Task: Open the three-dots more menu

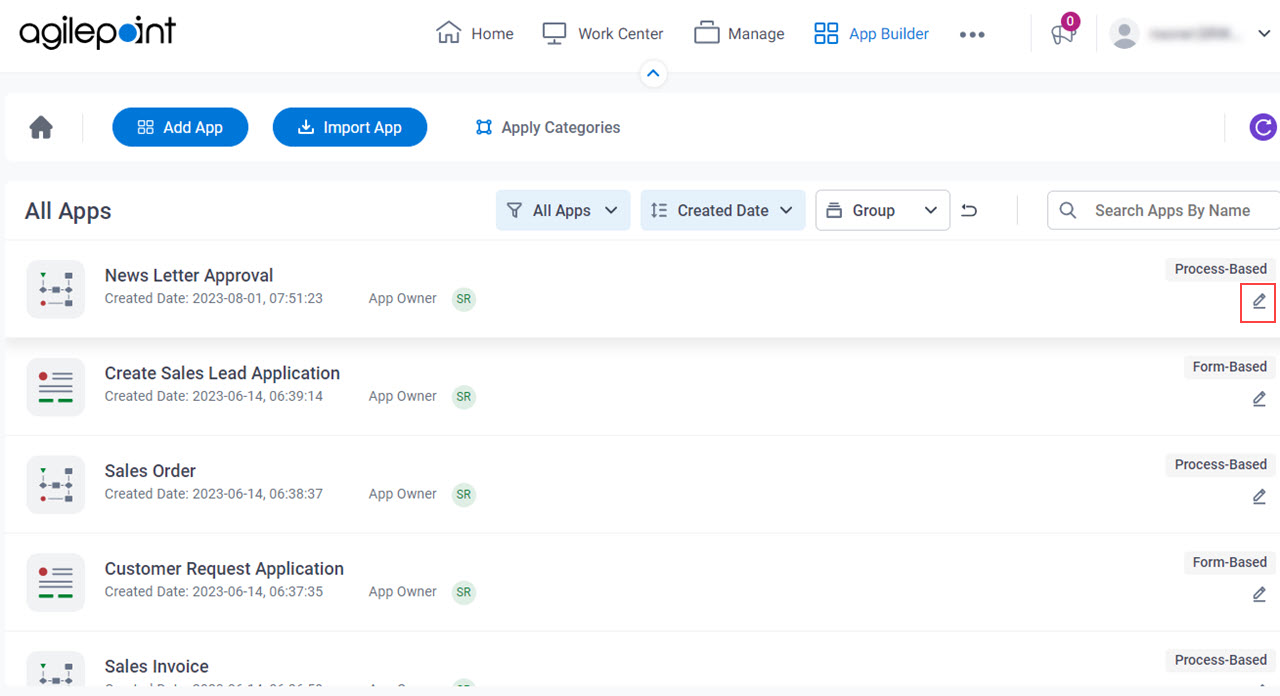Action: 972,34
